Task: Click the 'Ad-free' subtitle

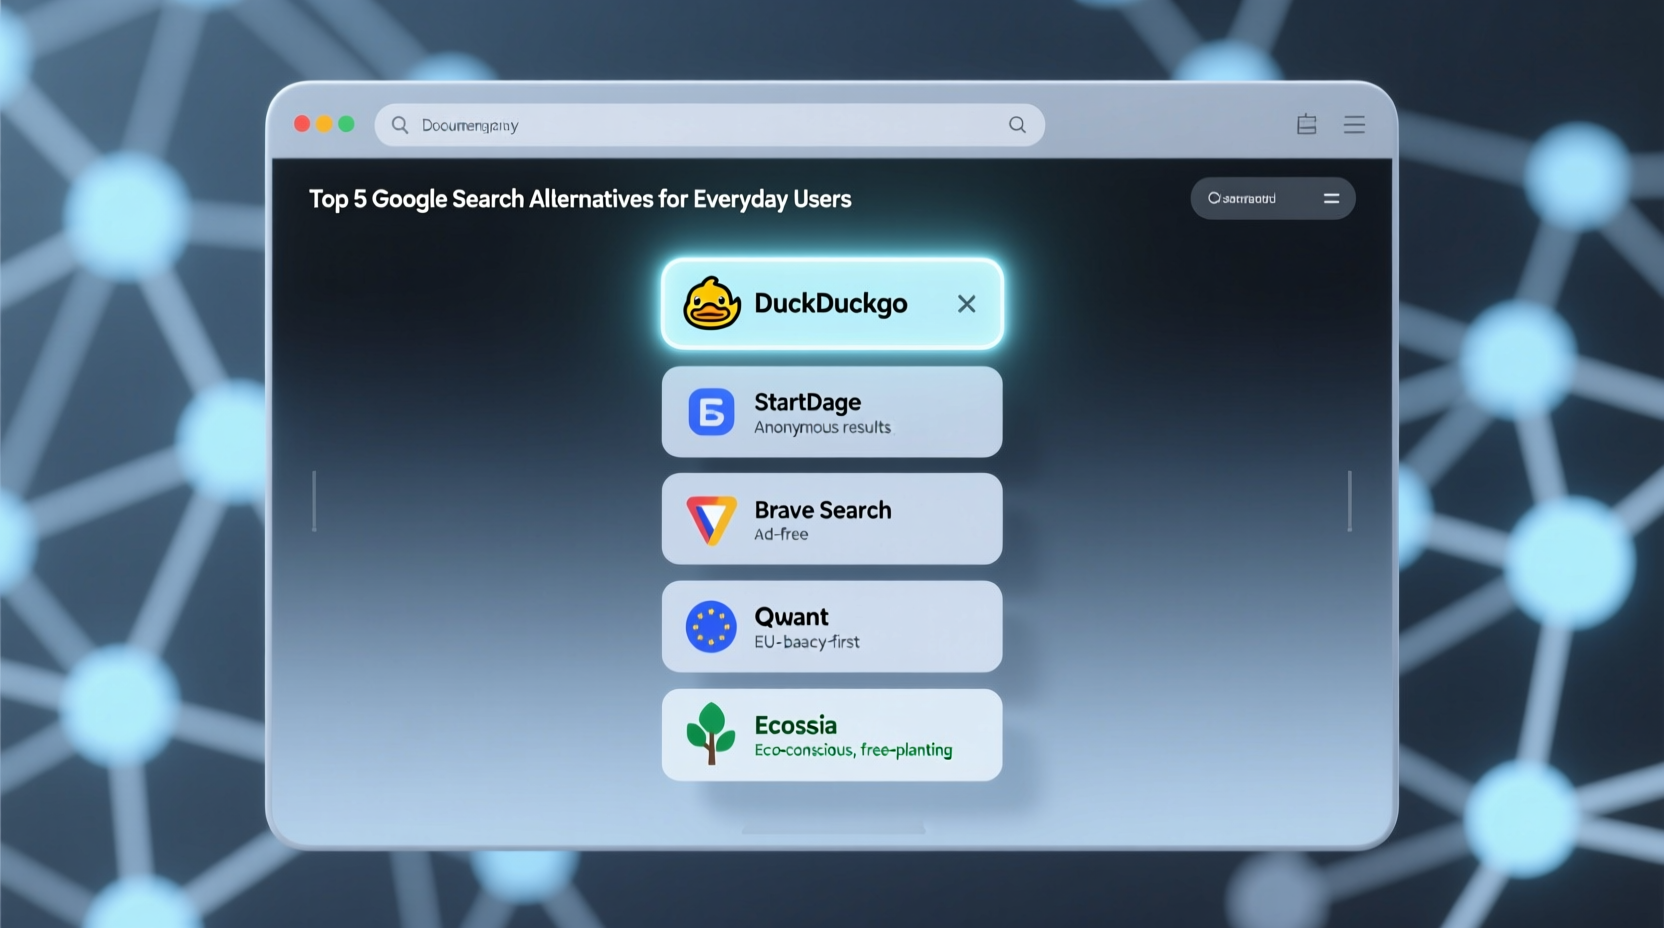Action: (781, 534)
